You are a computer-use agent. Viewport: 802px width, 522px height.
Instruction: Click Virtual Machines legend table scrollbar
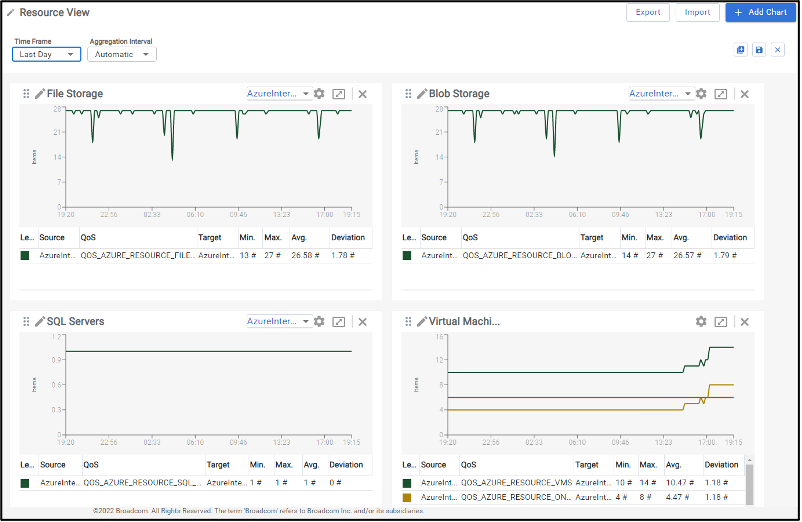tap(750, 485)
